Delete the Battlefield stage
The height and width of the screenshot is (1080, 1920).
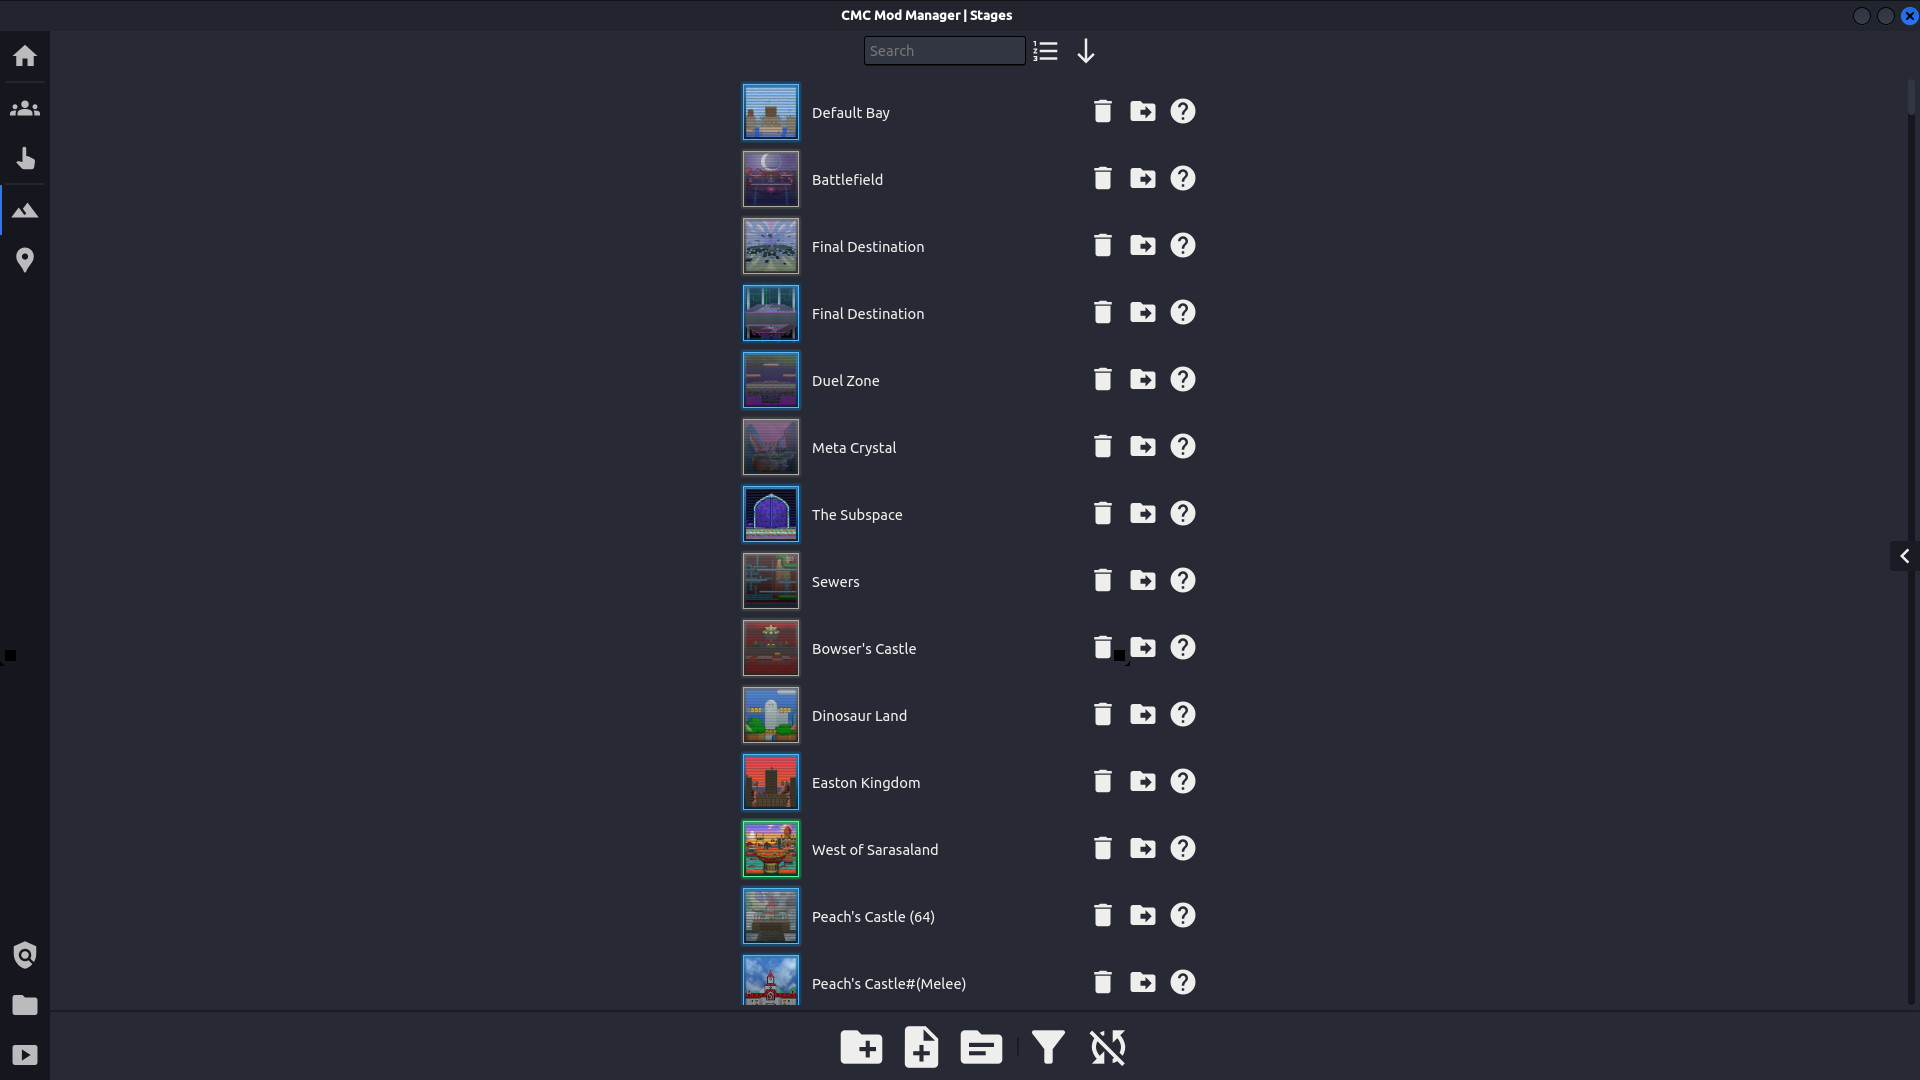click(1102, 178)
